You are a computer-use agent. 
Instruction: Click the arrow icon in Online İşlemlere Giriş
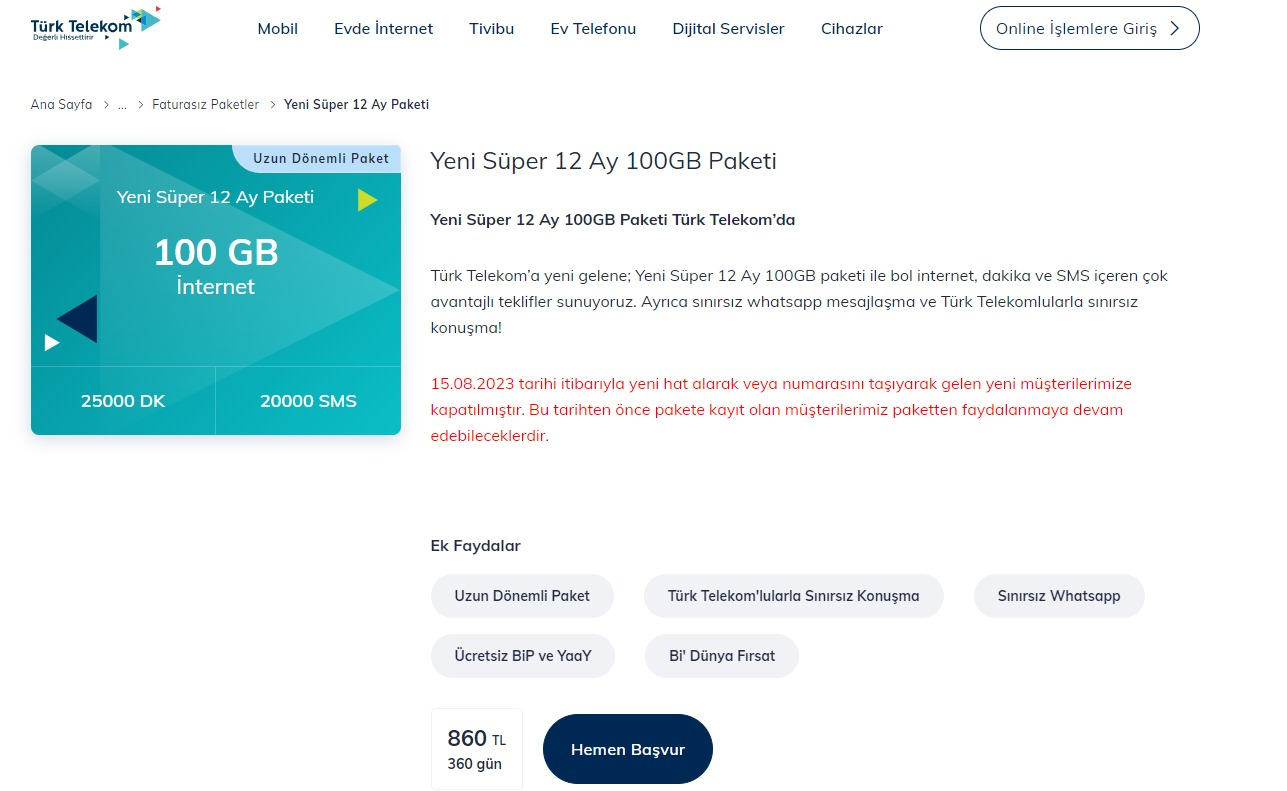[x=1174, y=29]
